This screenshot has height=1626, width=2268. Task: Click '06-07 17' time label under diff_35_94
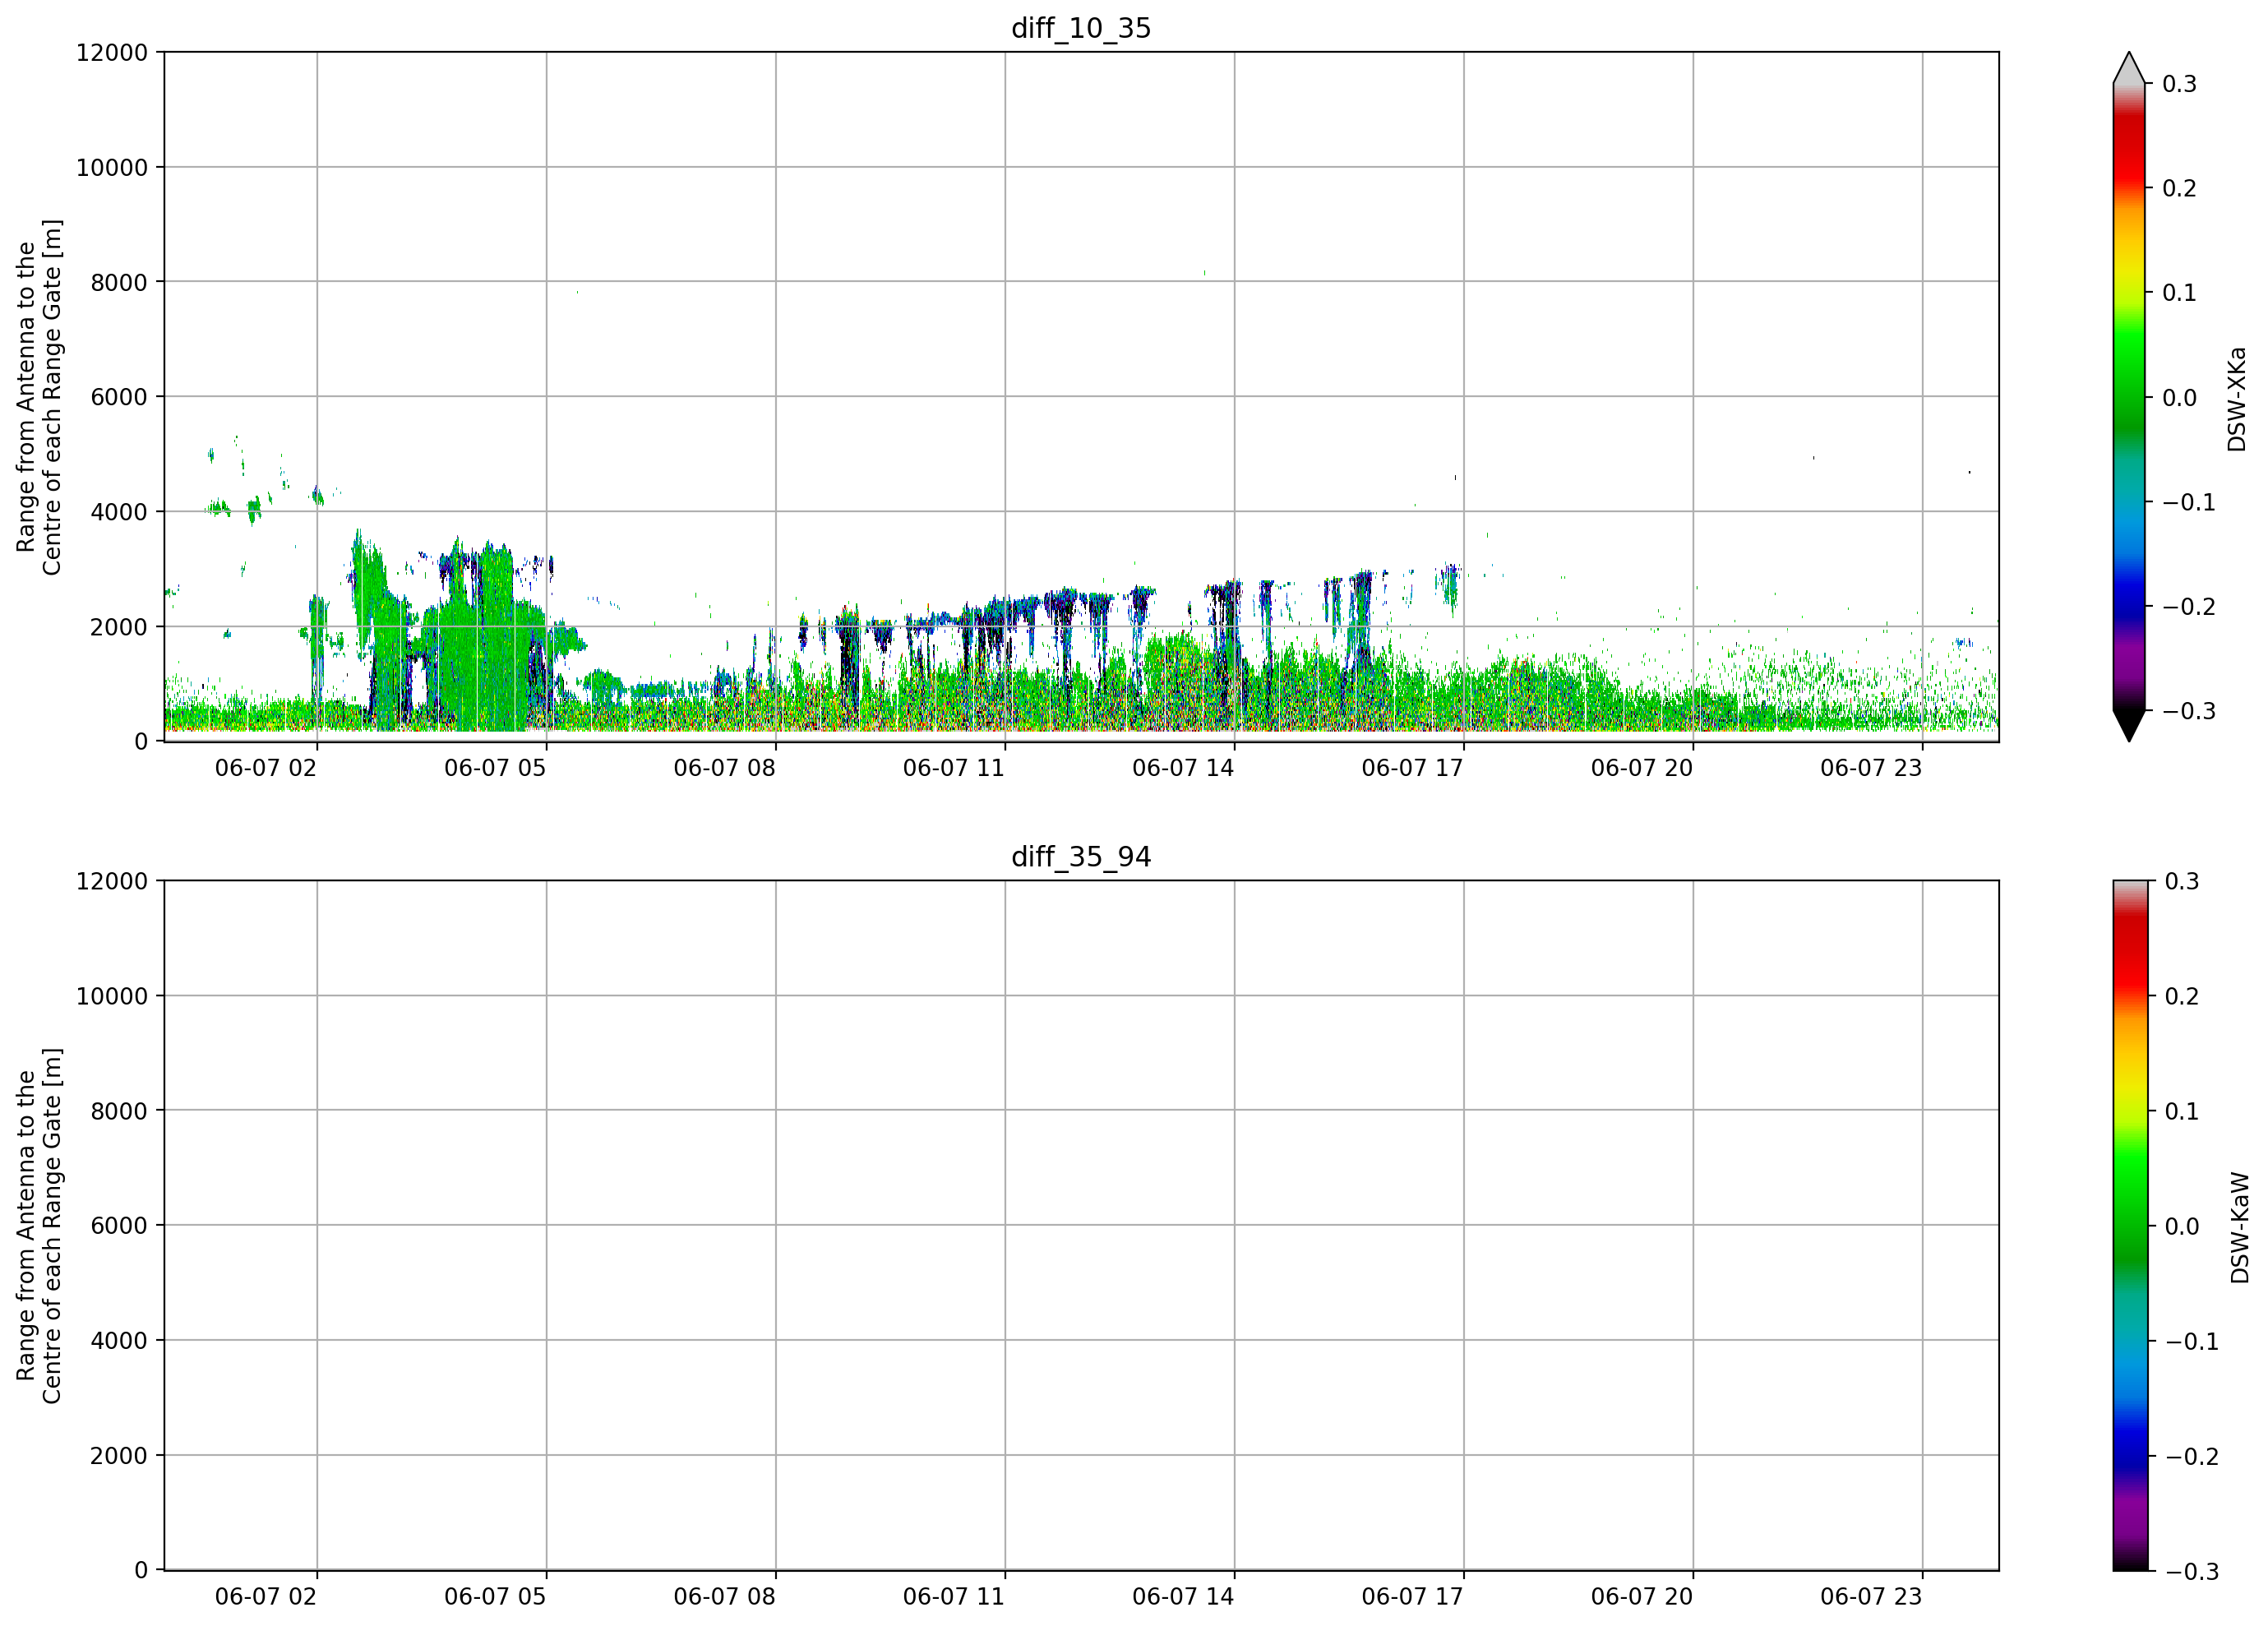(1413, 1596)
